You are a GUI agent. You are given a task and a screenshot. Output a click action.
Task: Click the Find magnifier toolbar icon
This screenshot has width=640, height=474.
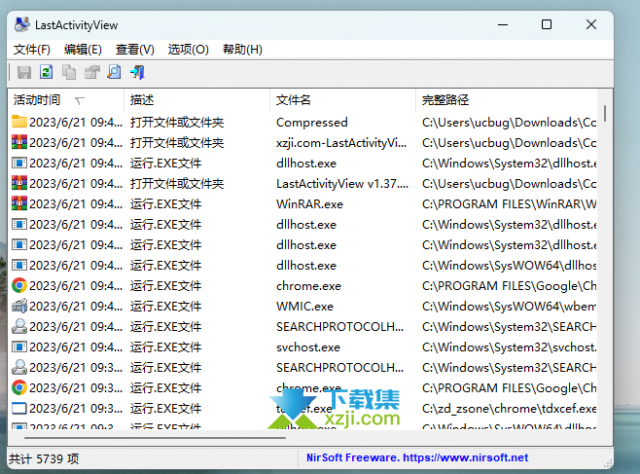(x=114, y=72)
